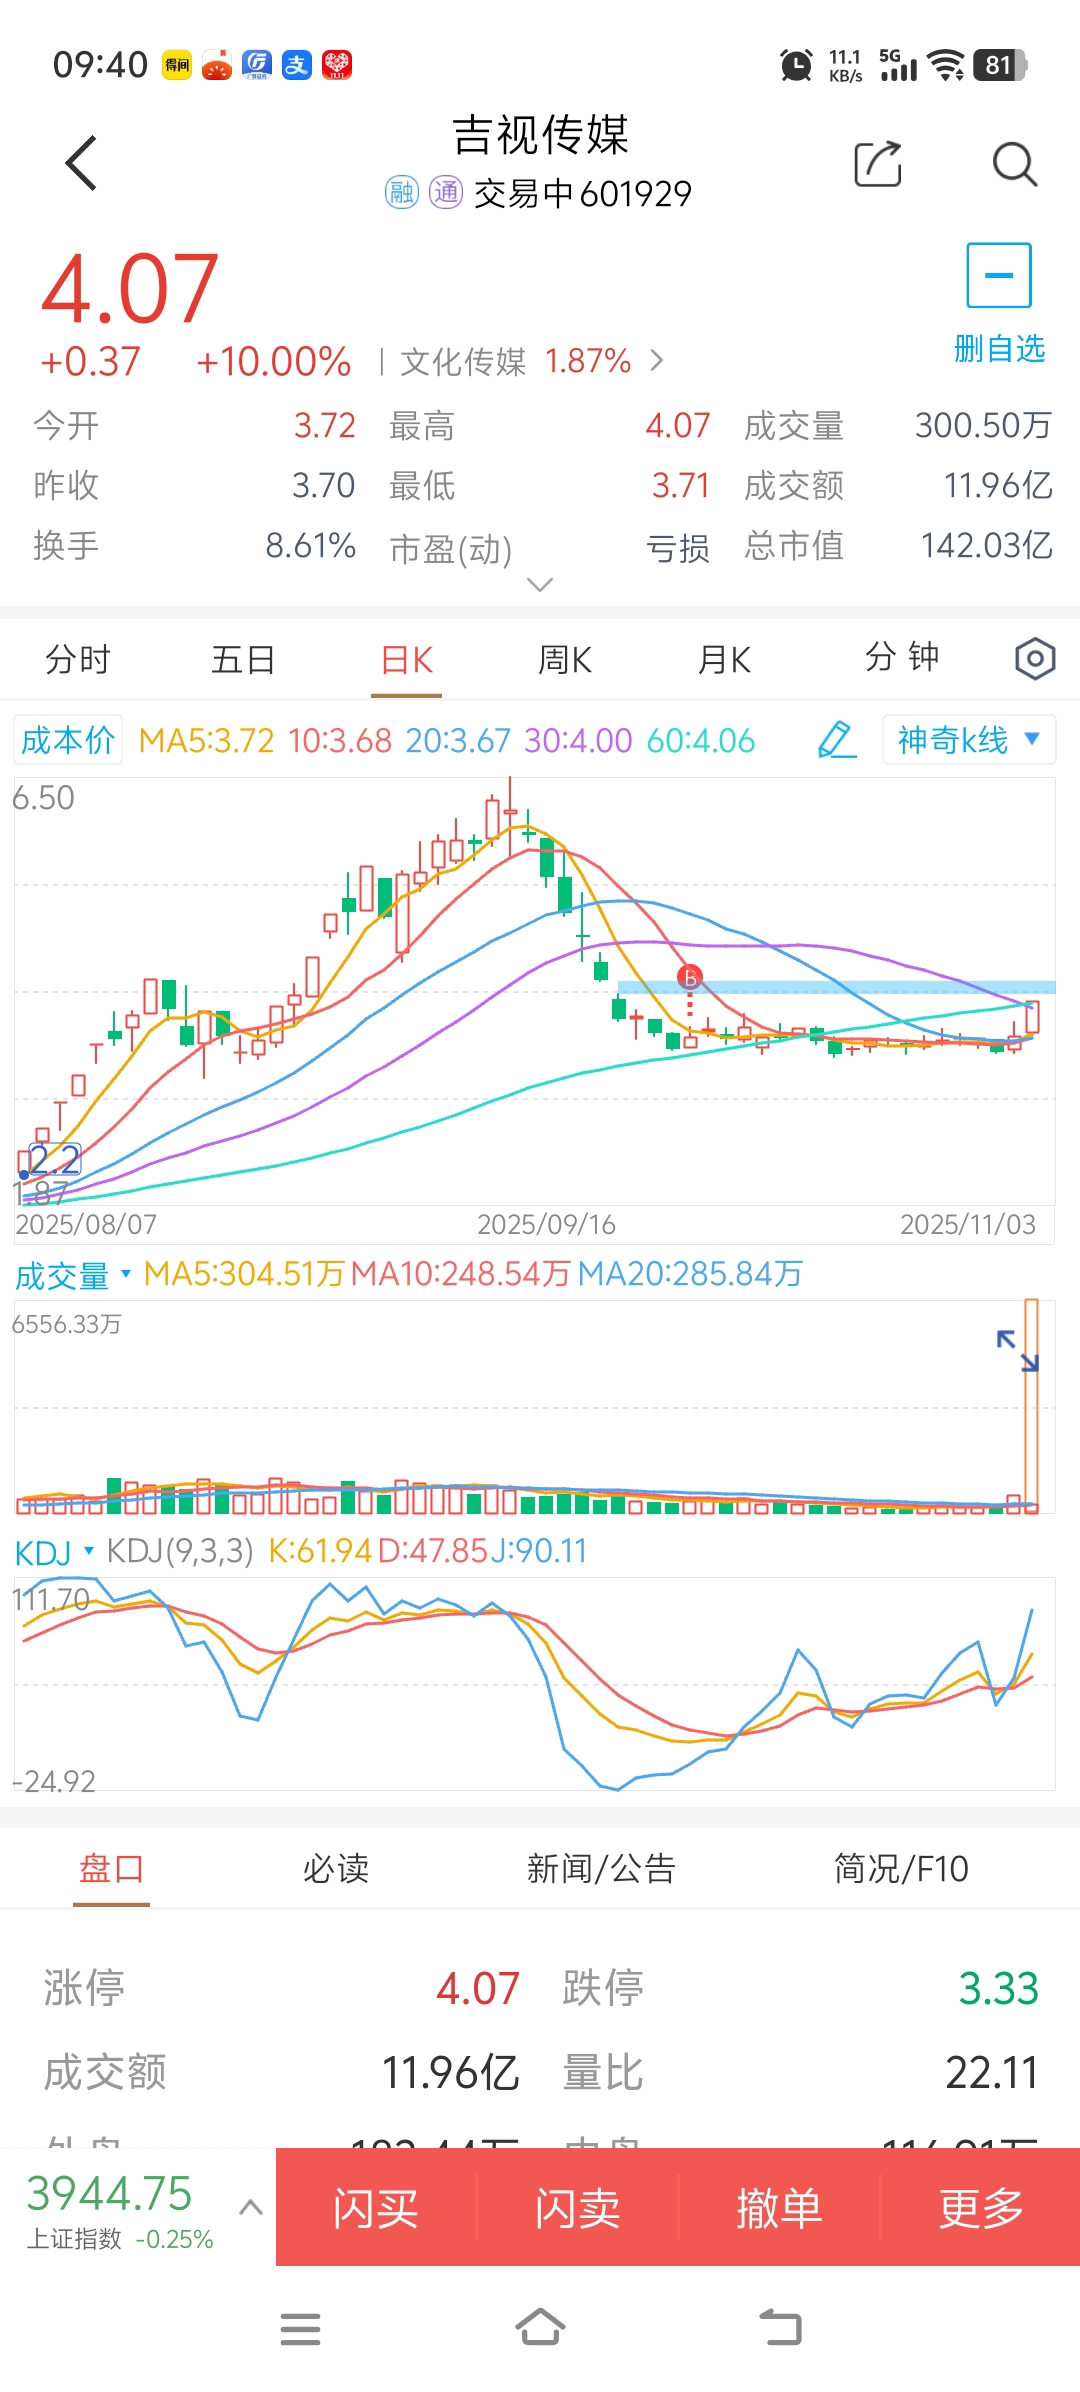Switch to the 周K chart tab
Image resolution: width=1080 pixels, height=2392 pixels.
565,660
